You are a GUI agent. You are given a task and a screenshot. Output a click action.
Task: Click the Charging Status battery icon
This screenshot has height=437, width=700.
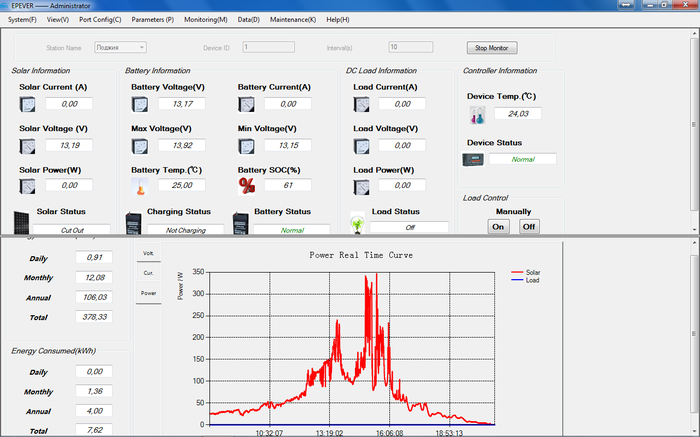pyautogui.click(x=134, y=222)
